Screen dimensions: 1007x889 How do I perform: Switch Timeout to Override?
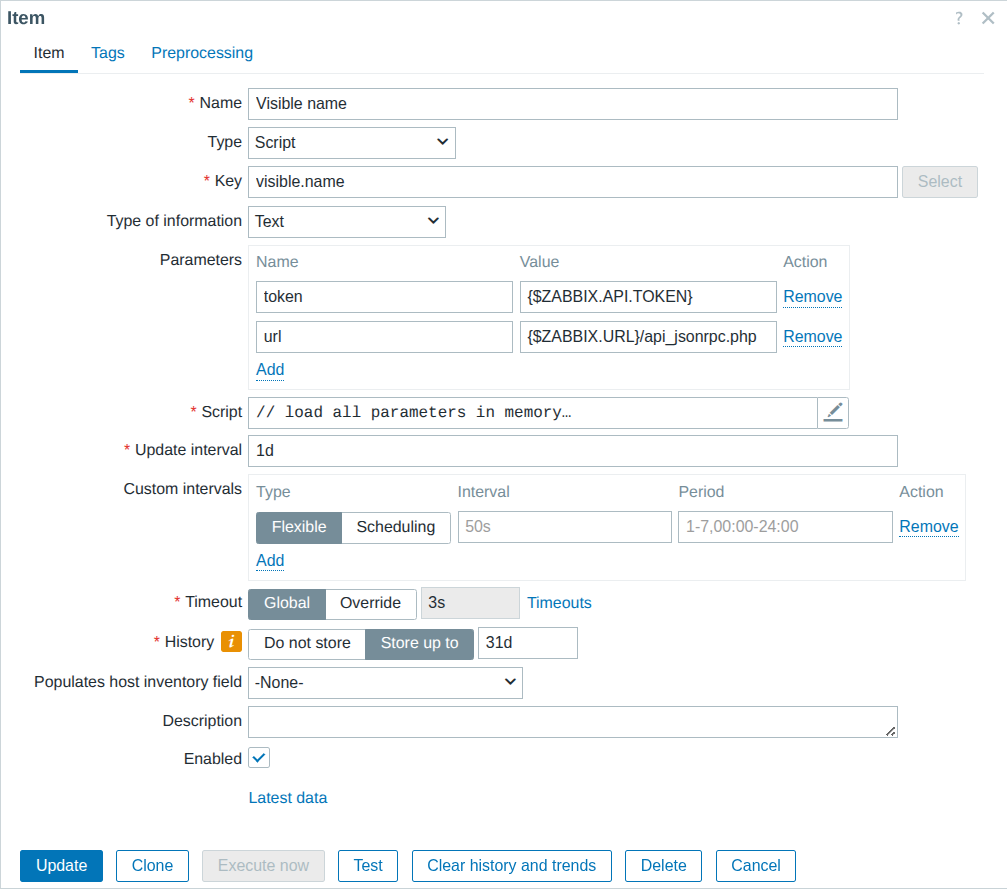371,603
